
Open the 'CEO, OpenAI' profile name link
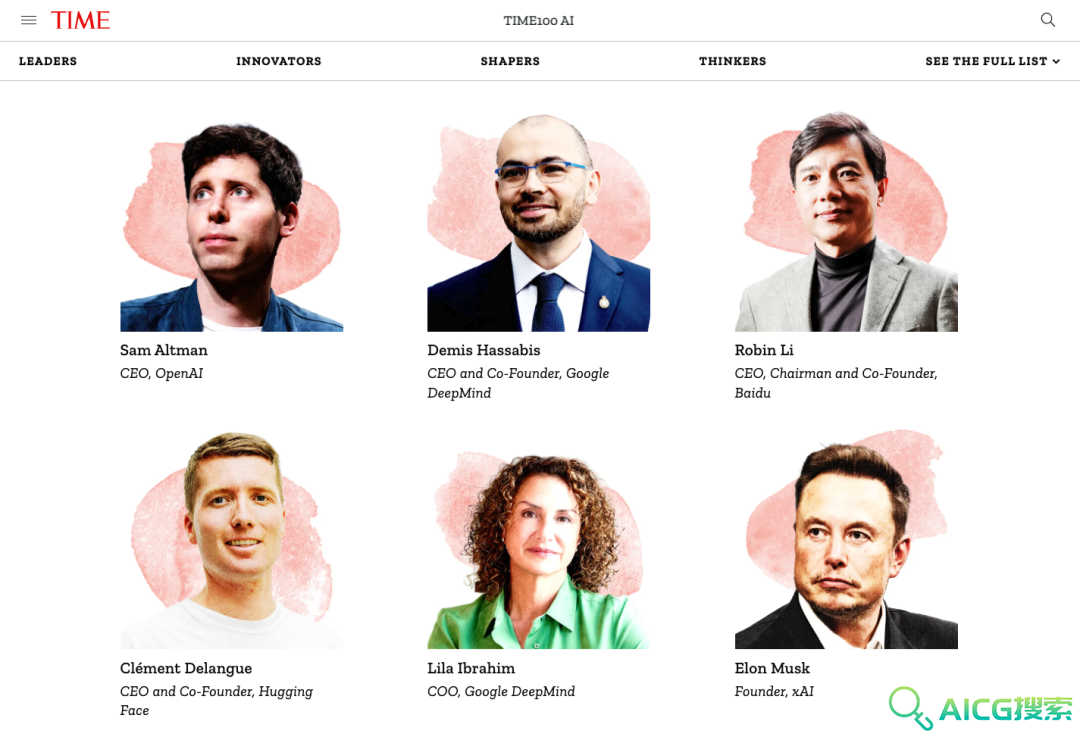pyautogui.click(x=163, y=350)
